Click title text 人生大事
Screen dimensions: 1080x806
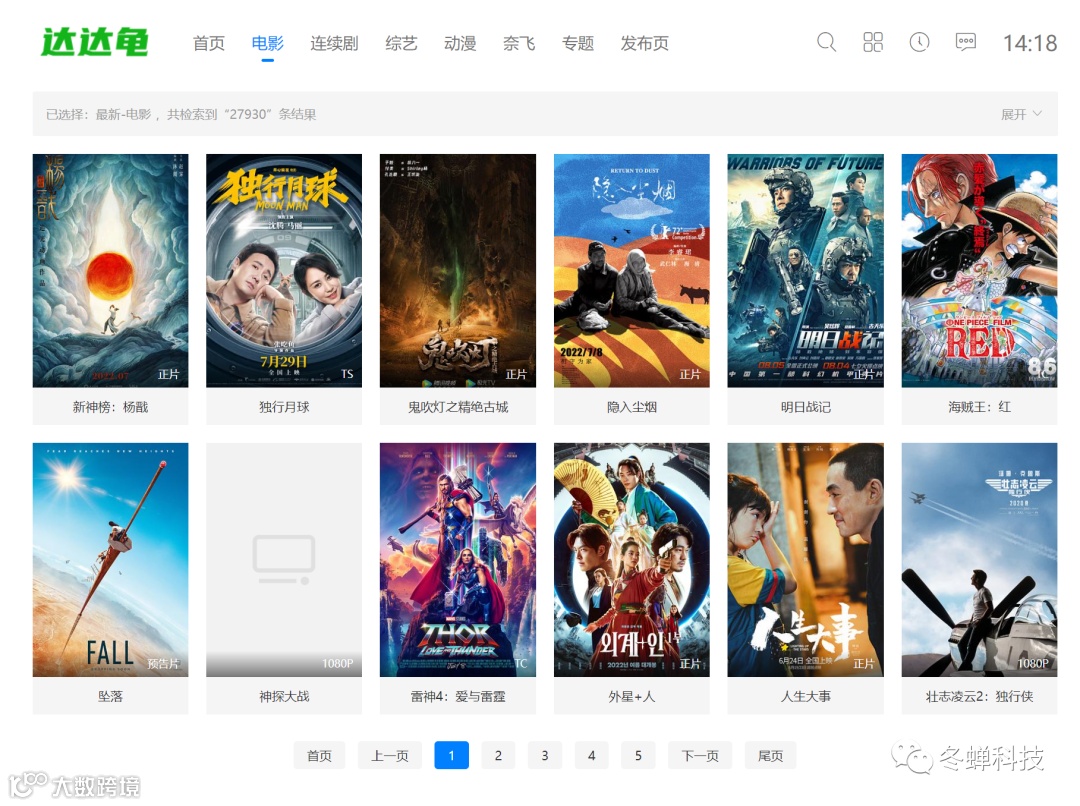(x=805, y=696)
